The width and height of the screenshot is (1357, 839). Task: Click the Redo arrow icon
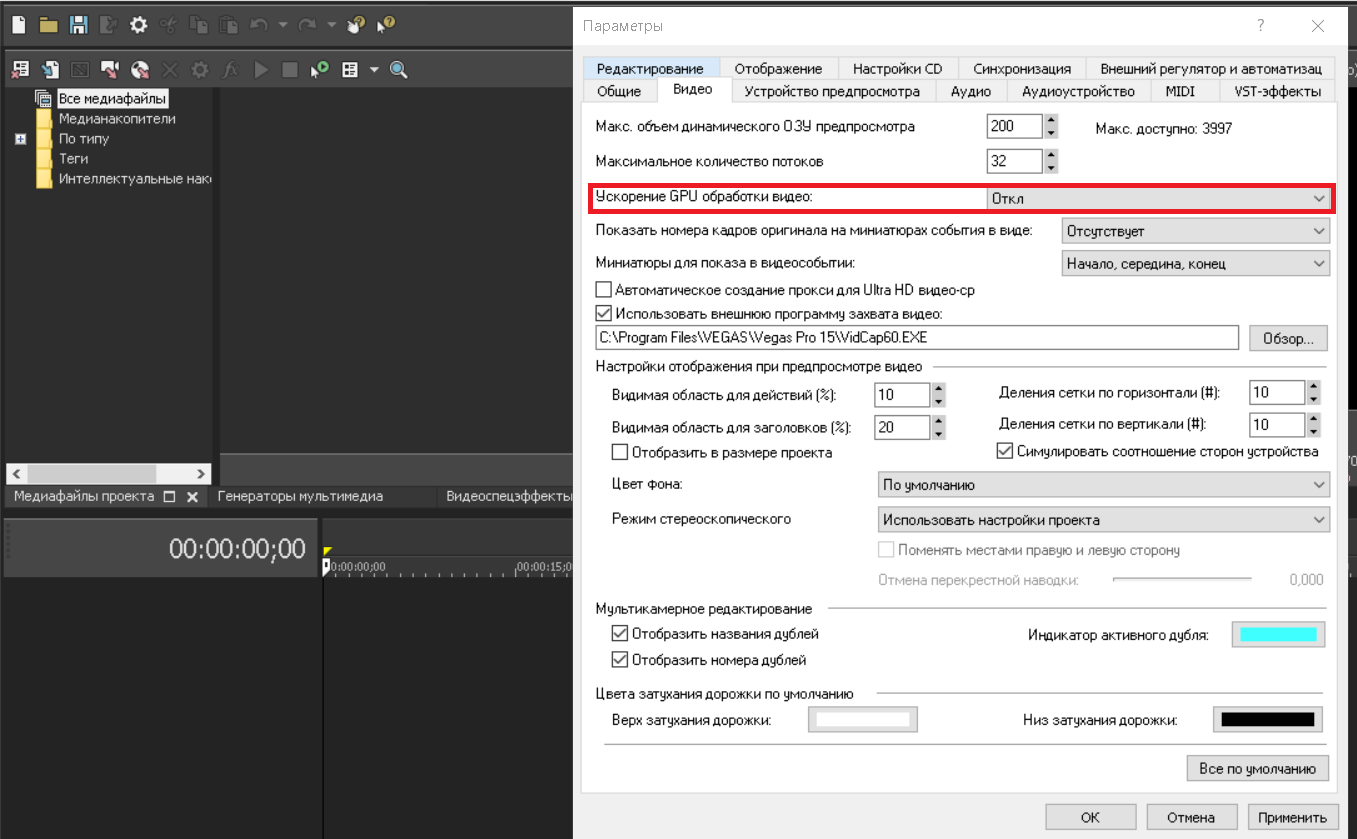pos(308,24)
